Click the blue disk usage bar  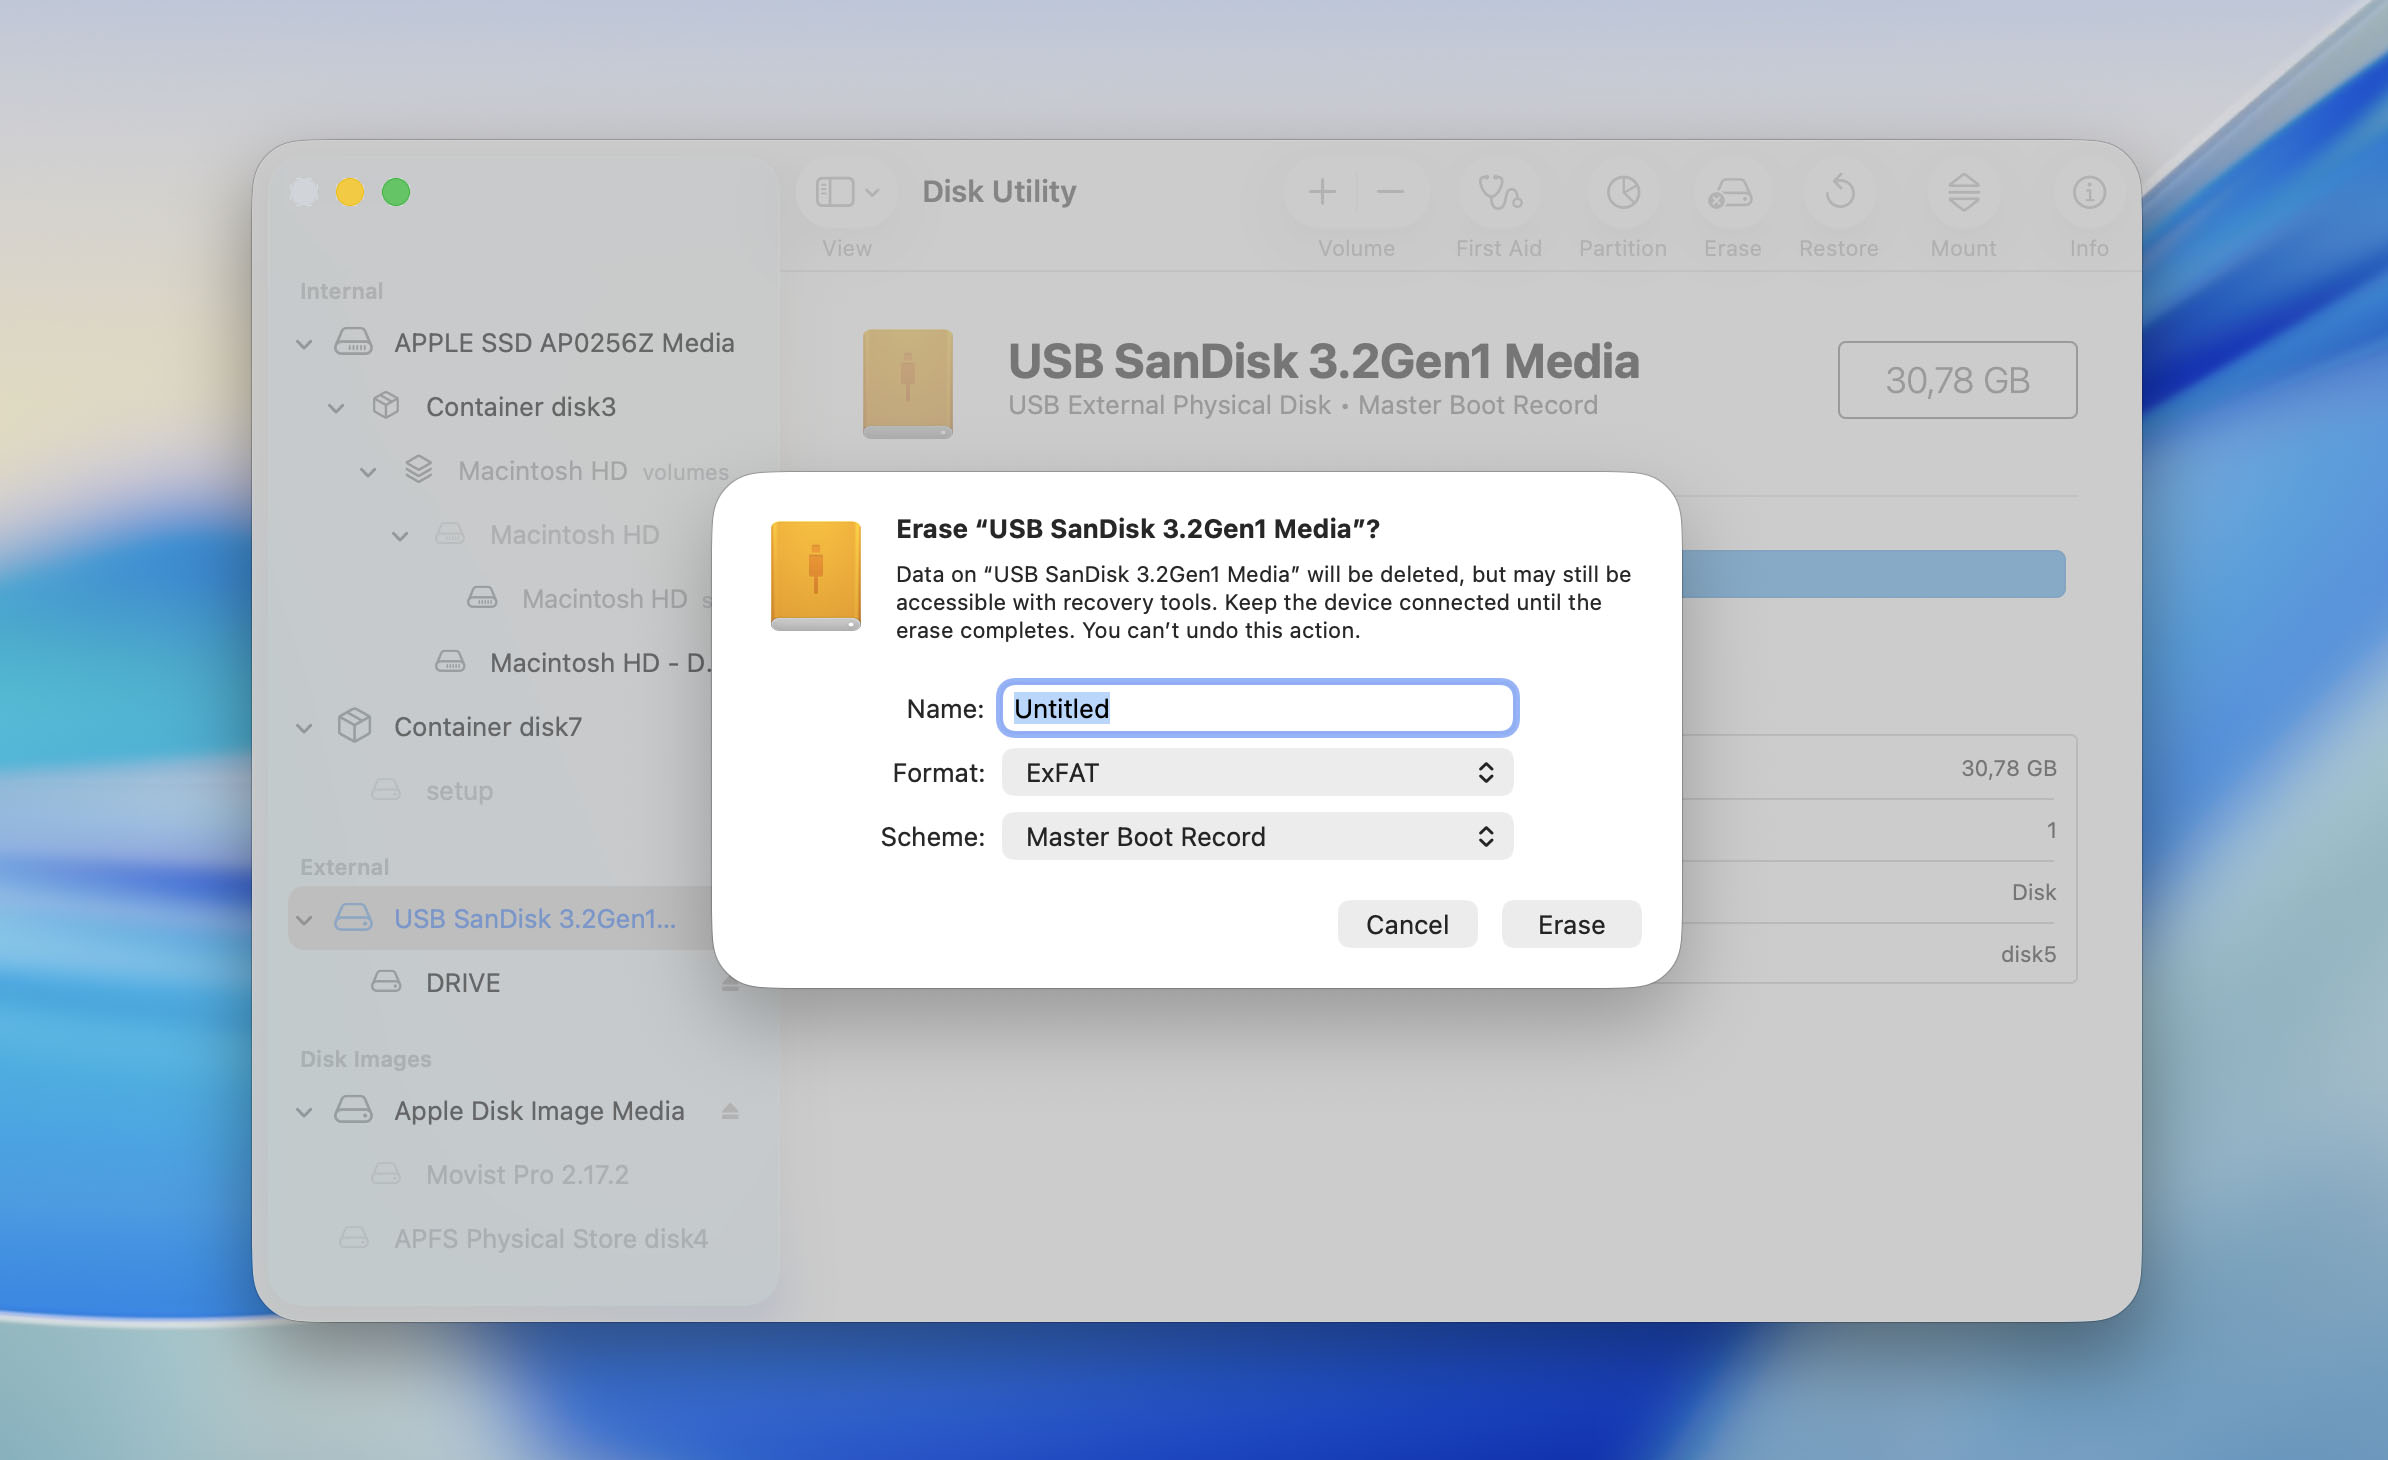[x=1873, y=574]
